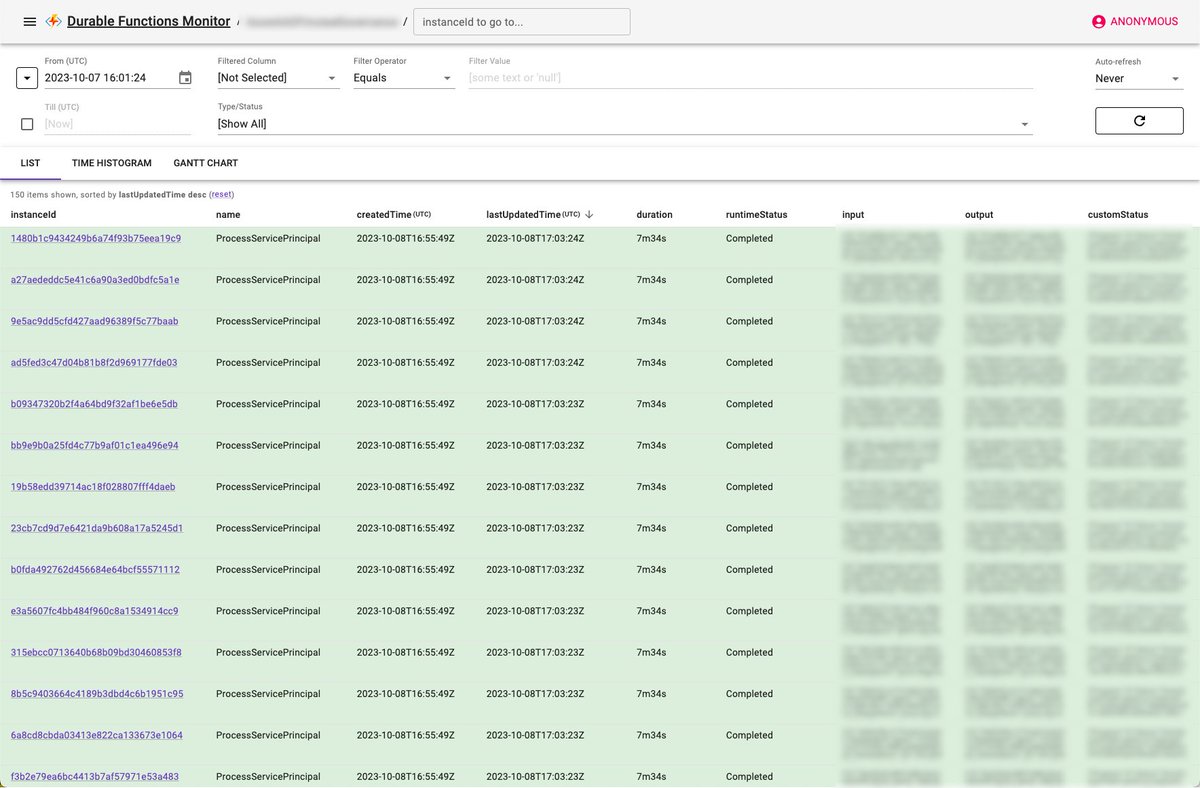The image size is (1200, 788).
Task: Click lastUpdatedTime 17:03:24Z in ad5fed3c row
Action: coord(535,362)
